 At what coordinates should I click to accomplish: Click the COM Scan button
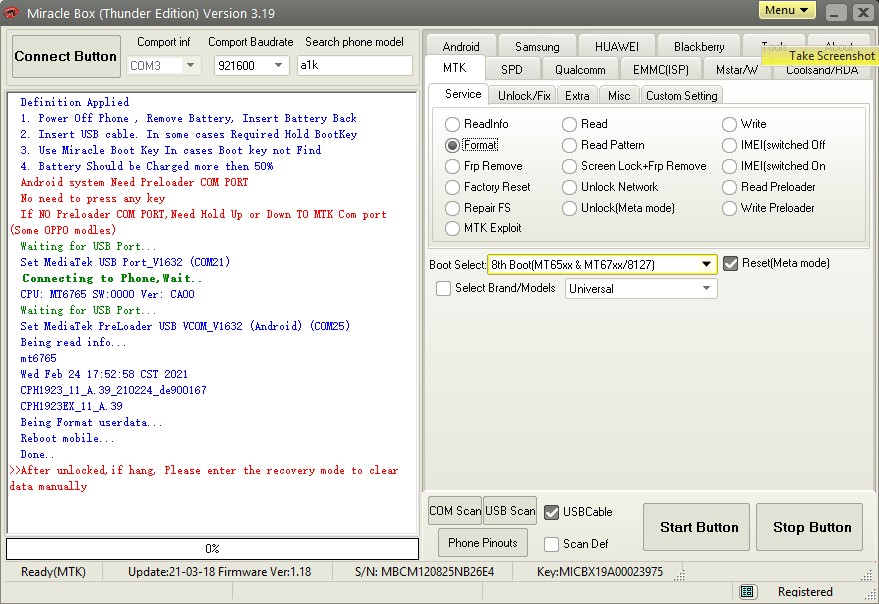[455, 511]
